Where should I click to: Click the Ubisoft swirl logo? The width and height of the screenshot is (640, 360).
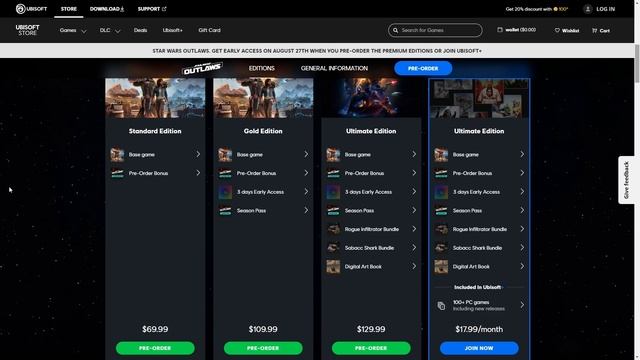(20, 9)
